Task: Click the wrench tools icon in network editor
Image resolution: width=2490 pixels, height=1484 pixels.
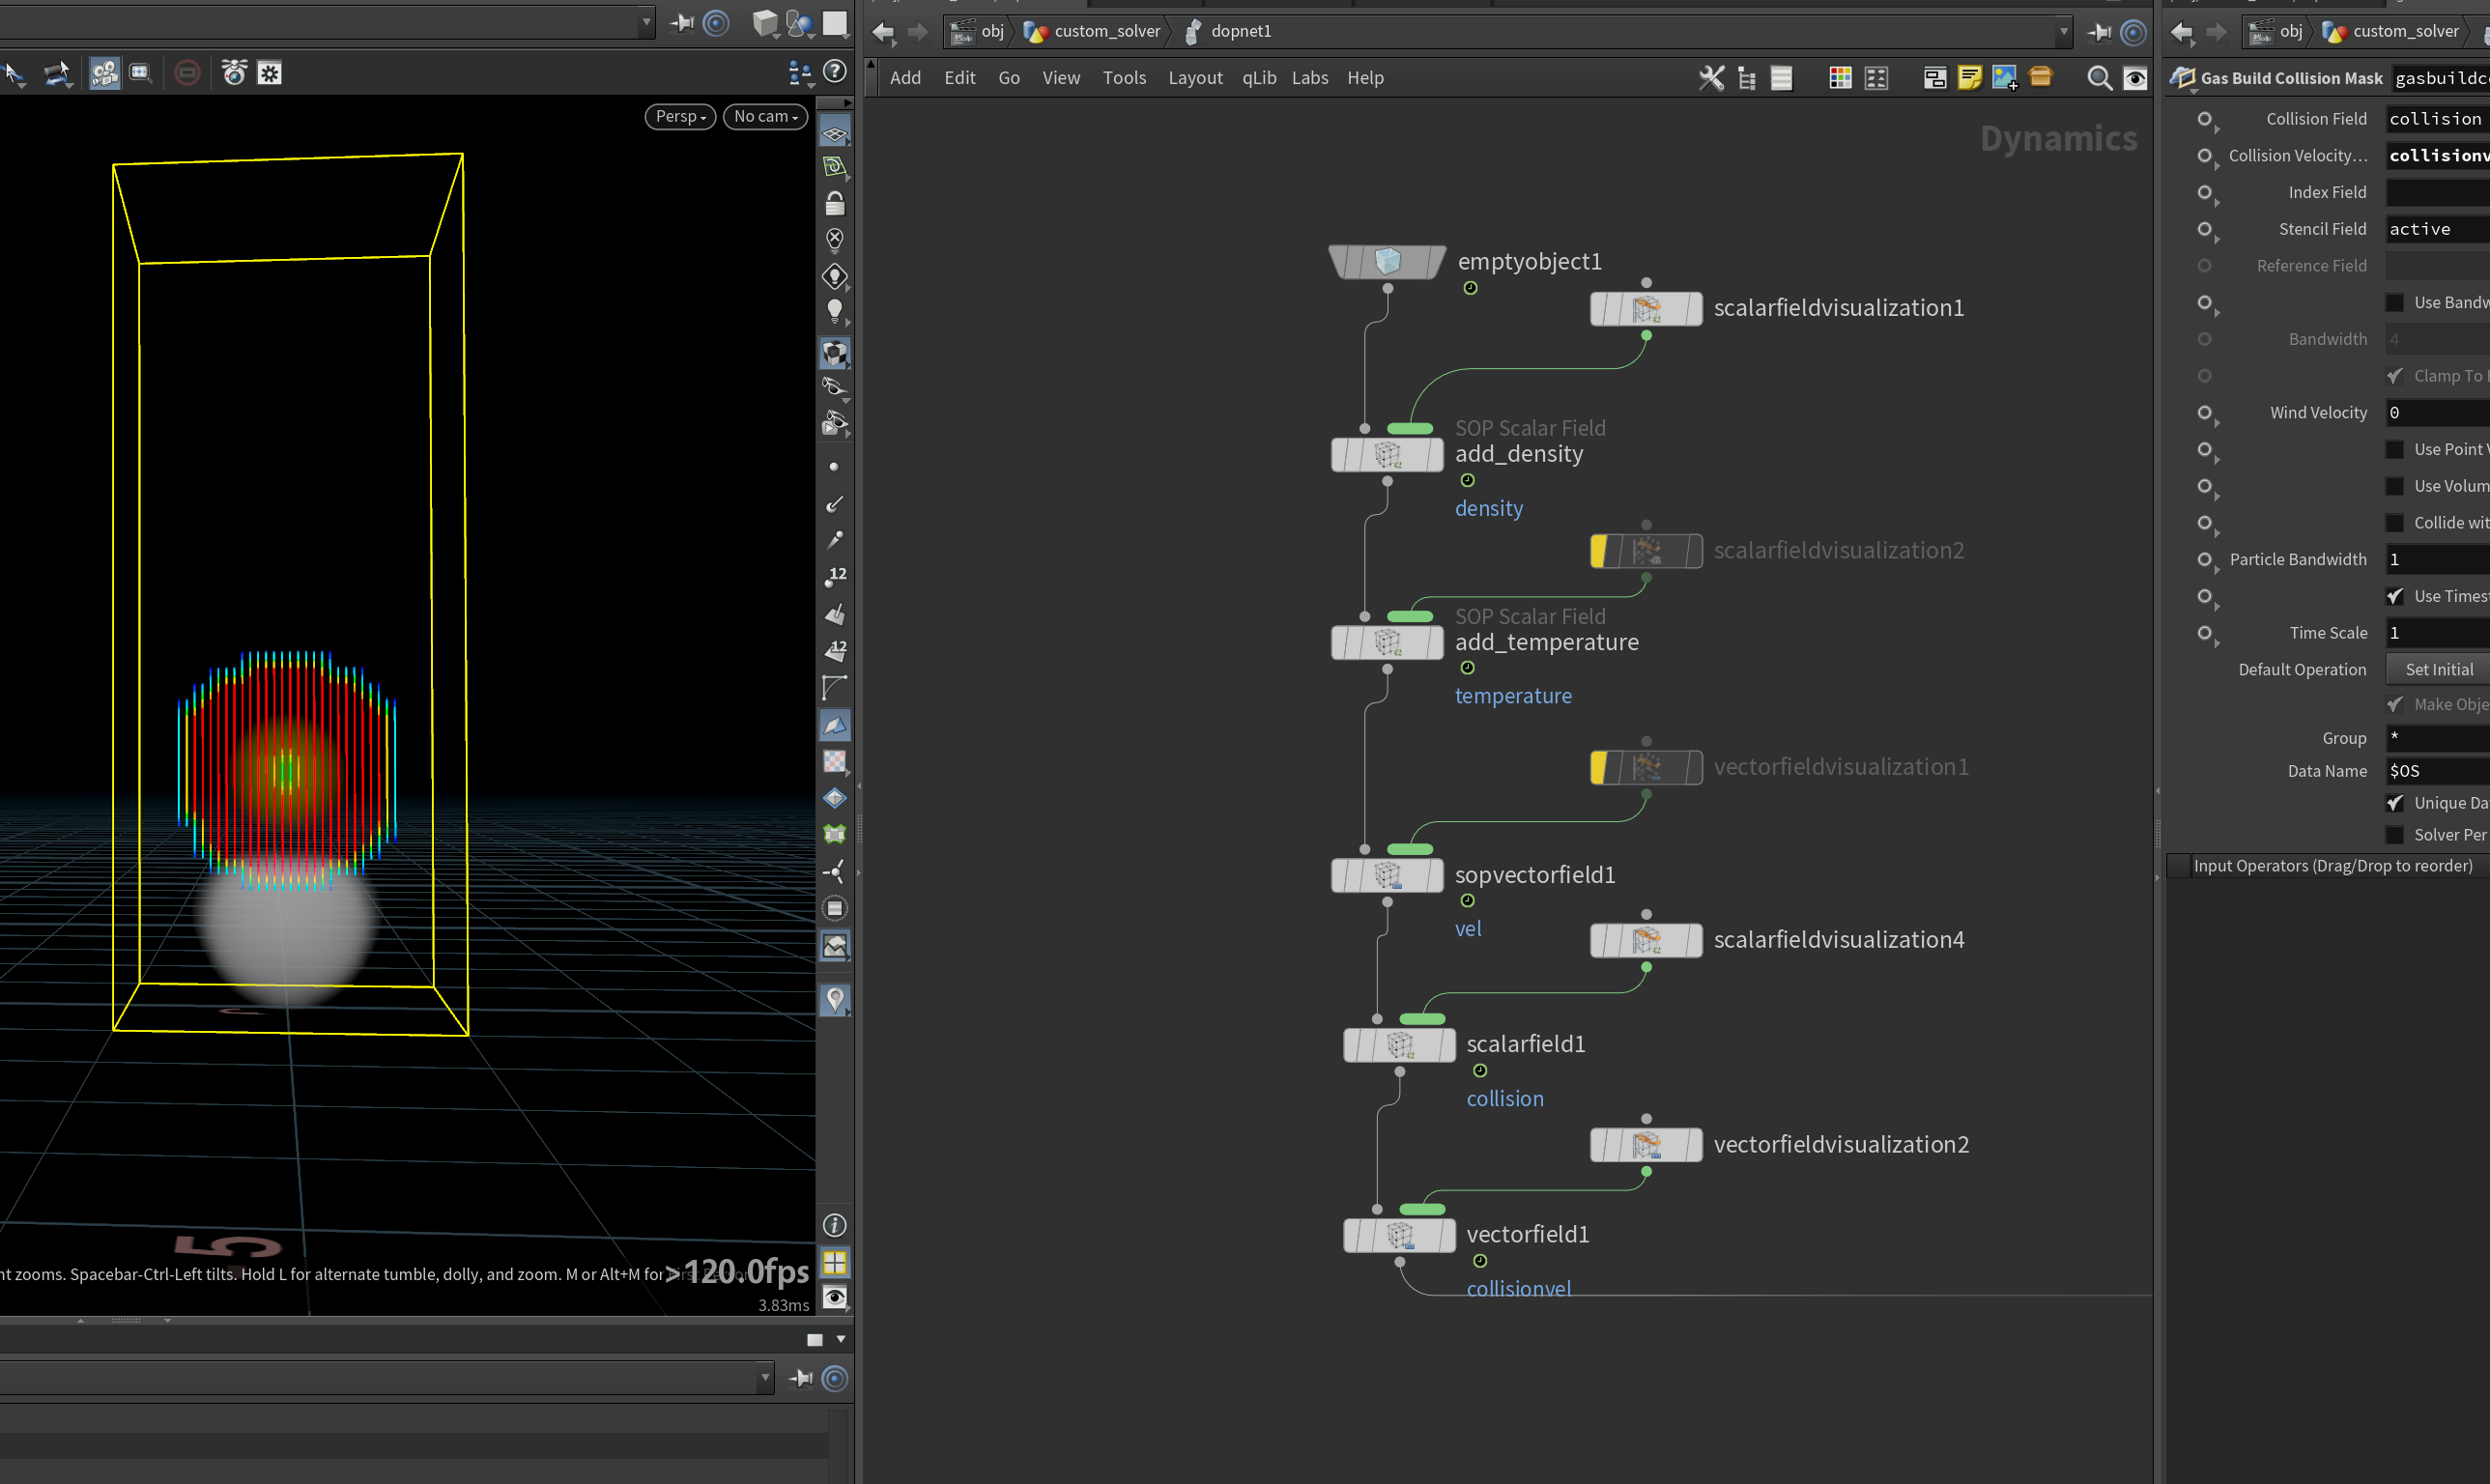Action: pos(1711,78)
